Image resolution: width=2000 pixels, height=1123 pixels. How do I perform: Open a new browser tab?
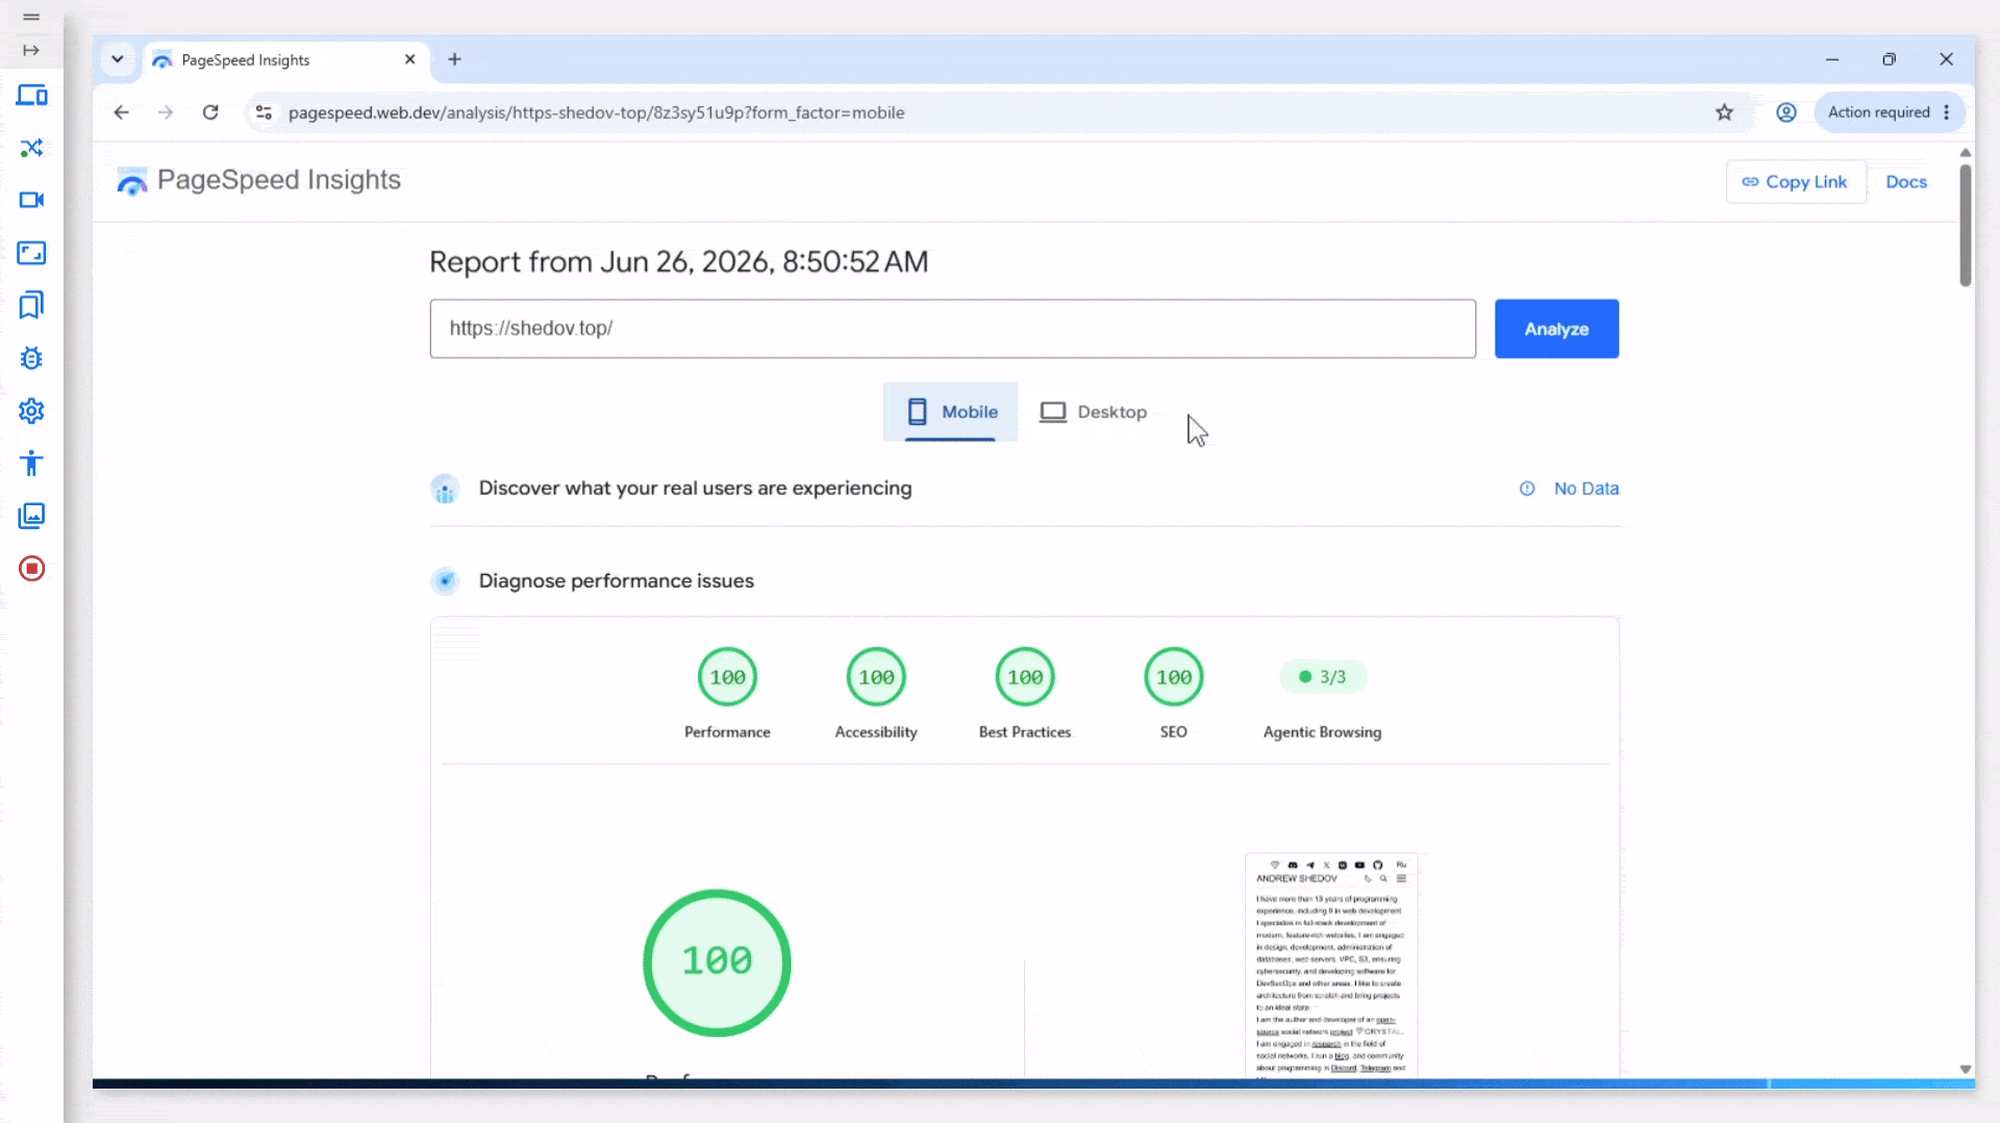tap(455, 59)
